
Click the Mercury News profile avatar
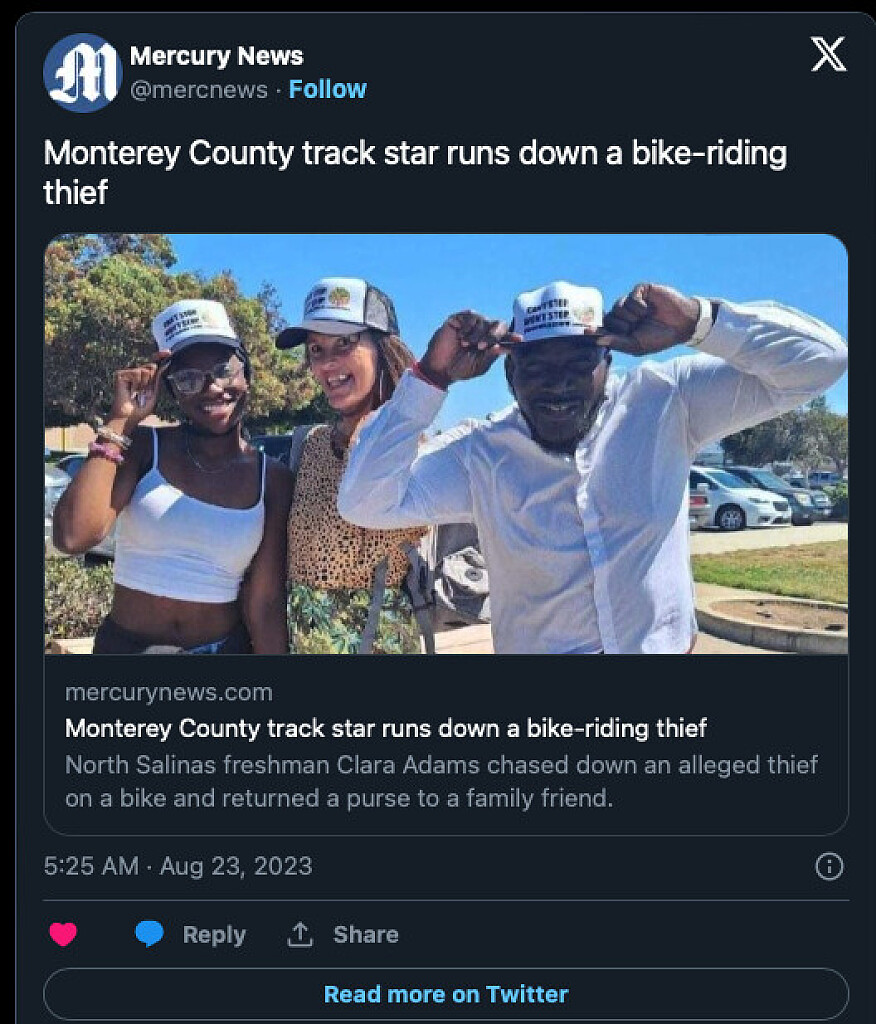pyautogui.click(x=83, y=73)
